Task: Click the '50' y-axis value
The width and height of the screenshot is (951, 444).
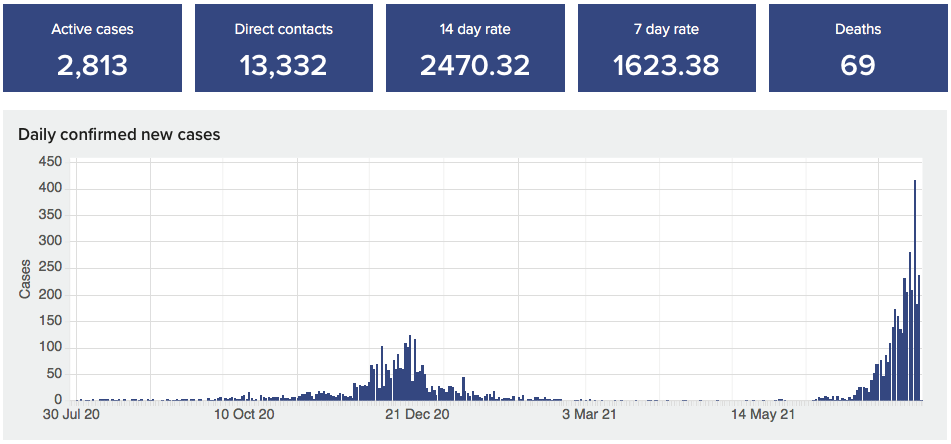Action: [53, 374]
